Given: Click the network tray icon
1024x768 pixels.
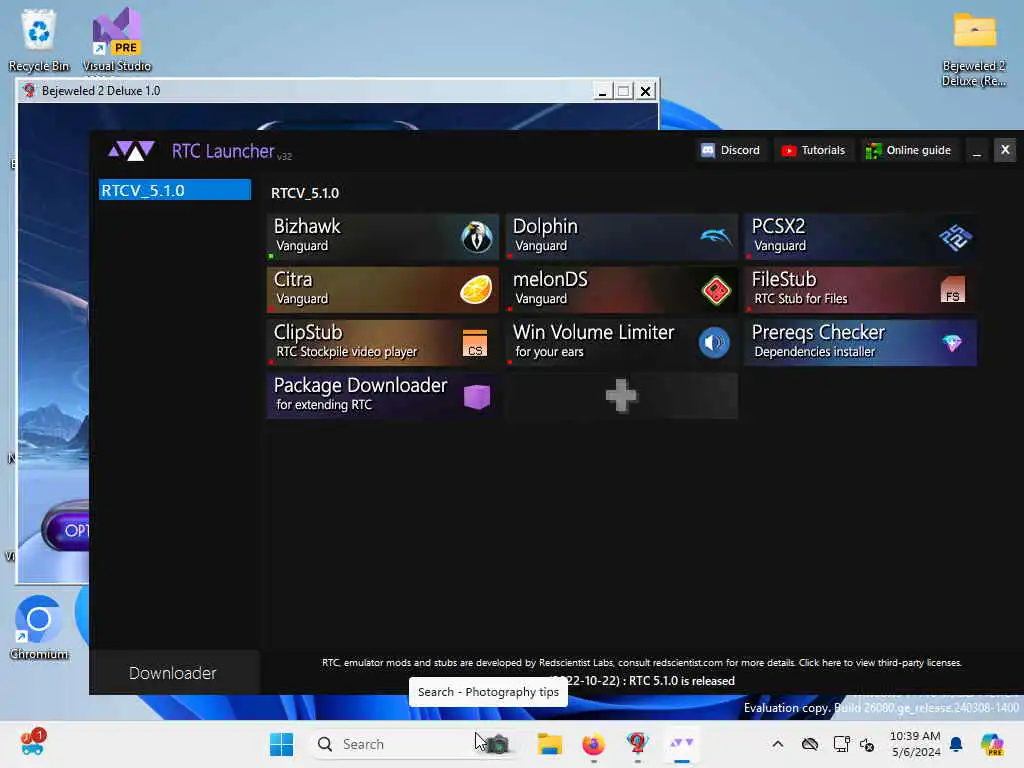Looking at the screenshot, I should (x=841, y=744).
